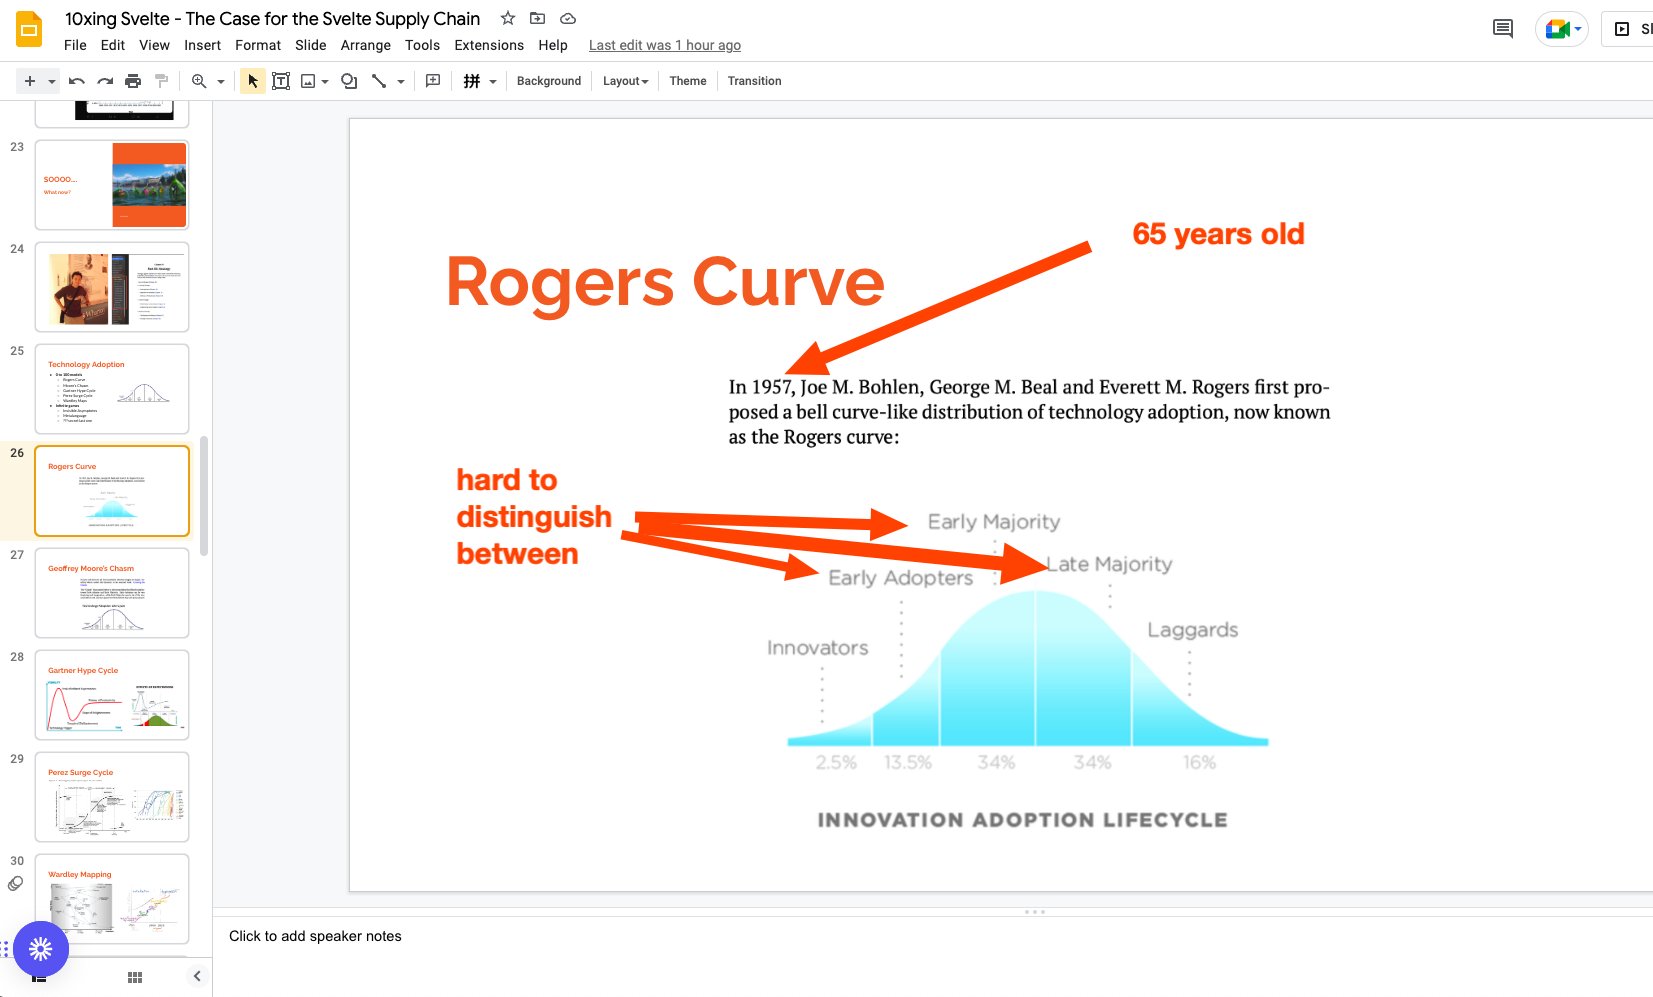Image resolution: width=1653 pixels, height=997 pixels.
Task: Start a Google Meet call
Action: (x=1562, y=29)
